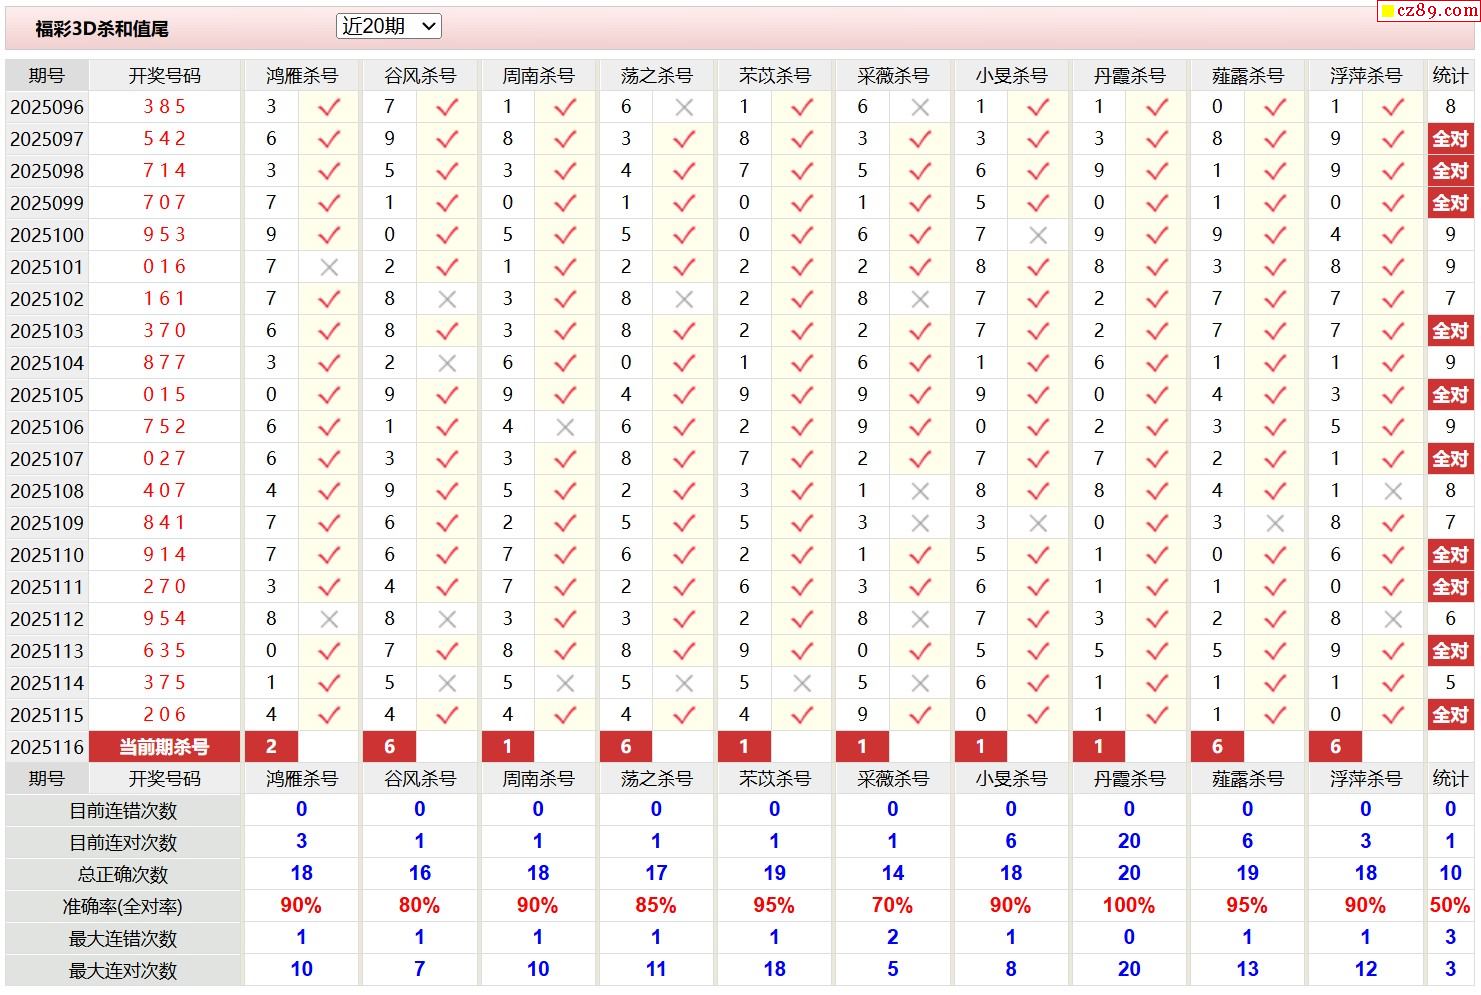
Task: Click 芣苡 check mark in row 2025105
Action: coord(802,395)
